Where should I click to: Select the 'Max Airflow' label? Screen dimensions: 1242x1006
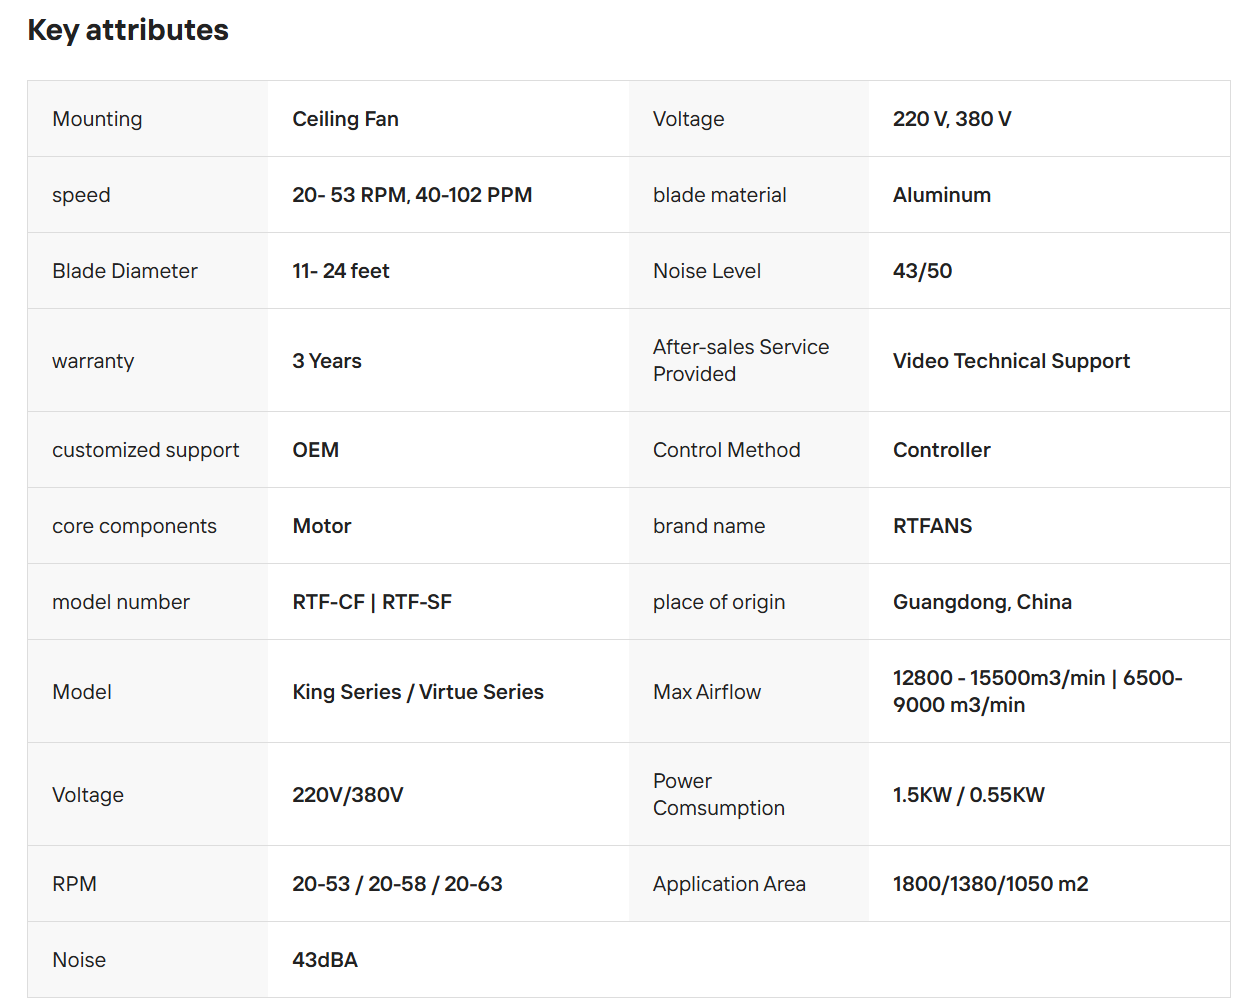[707, 692]
